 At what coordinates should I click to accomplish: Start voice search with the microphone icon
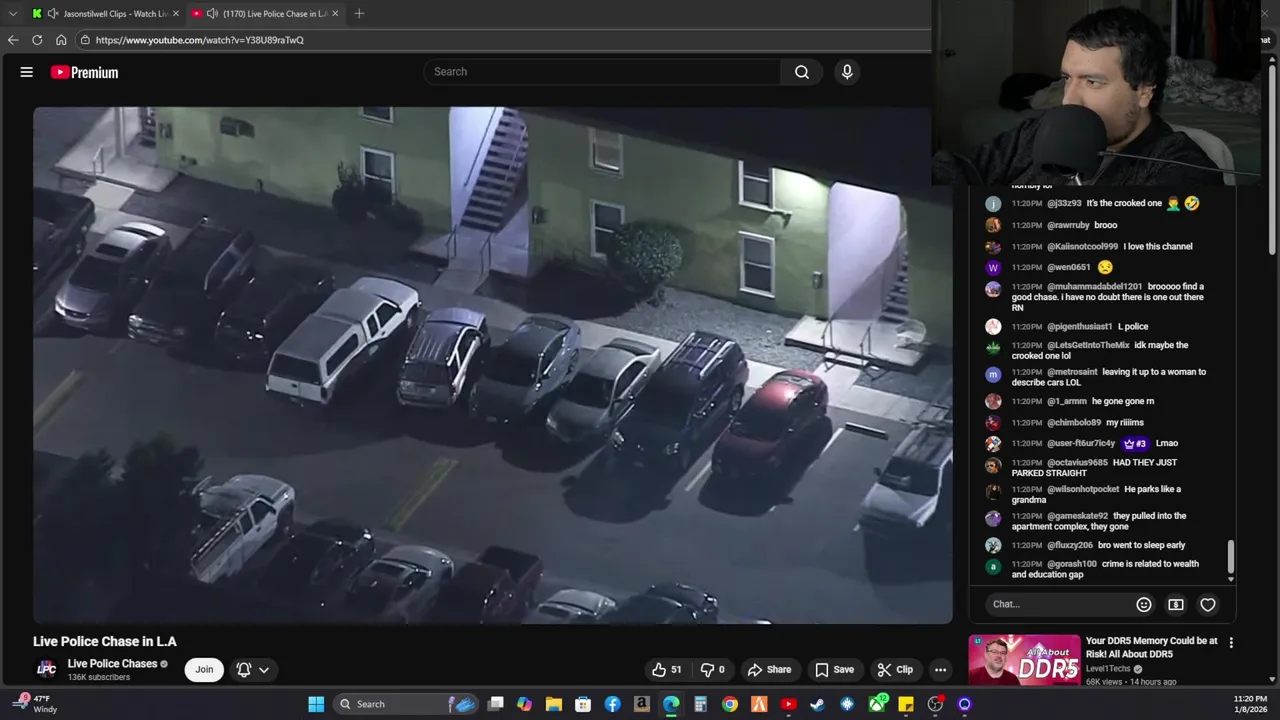click(847, 72)
